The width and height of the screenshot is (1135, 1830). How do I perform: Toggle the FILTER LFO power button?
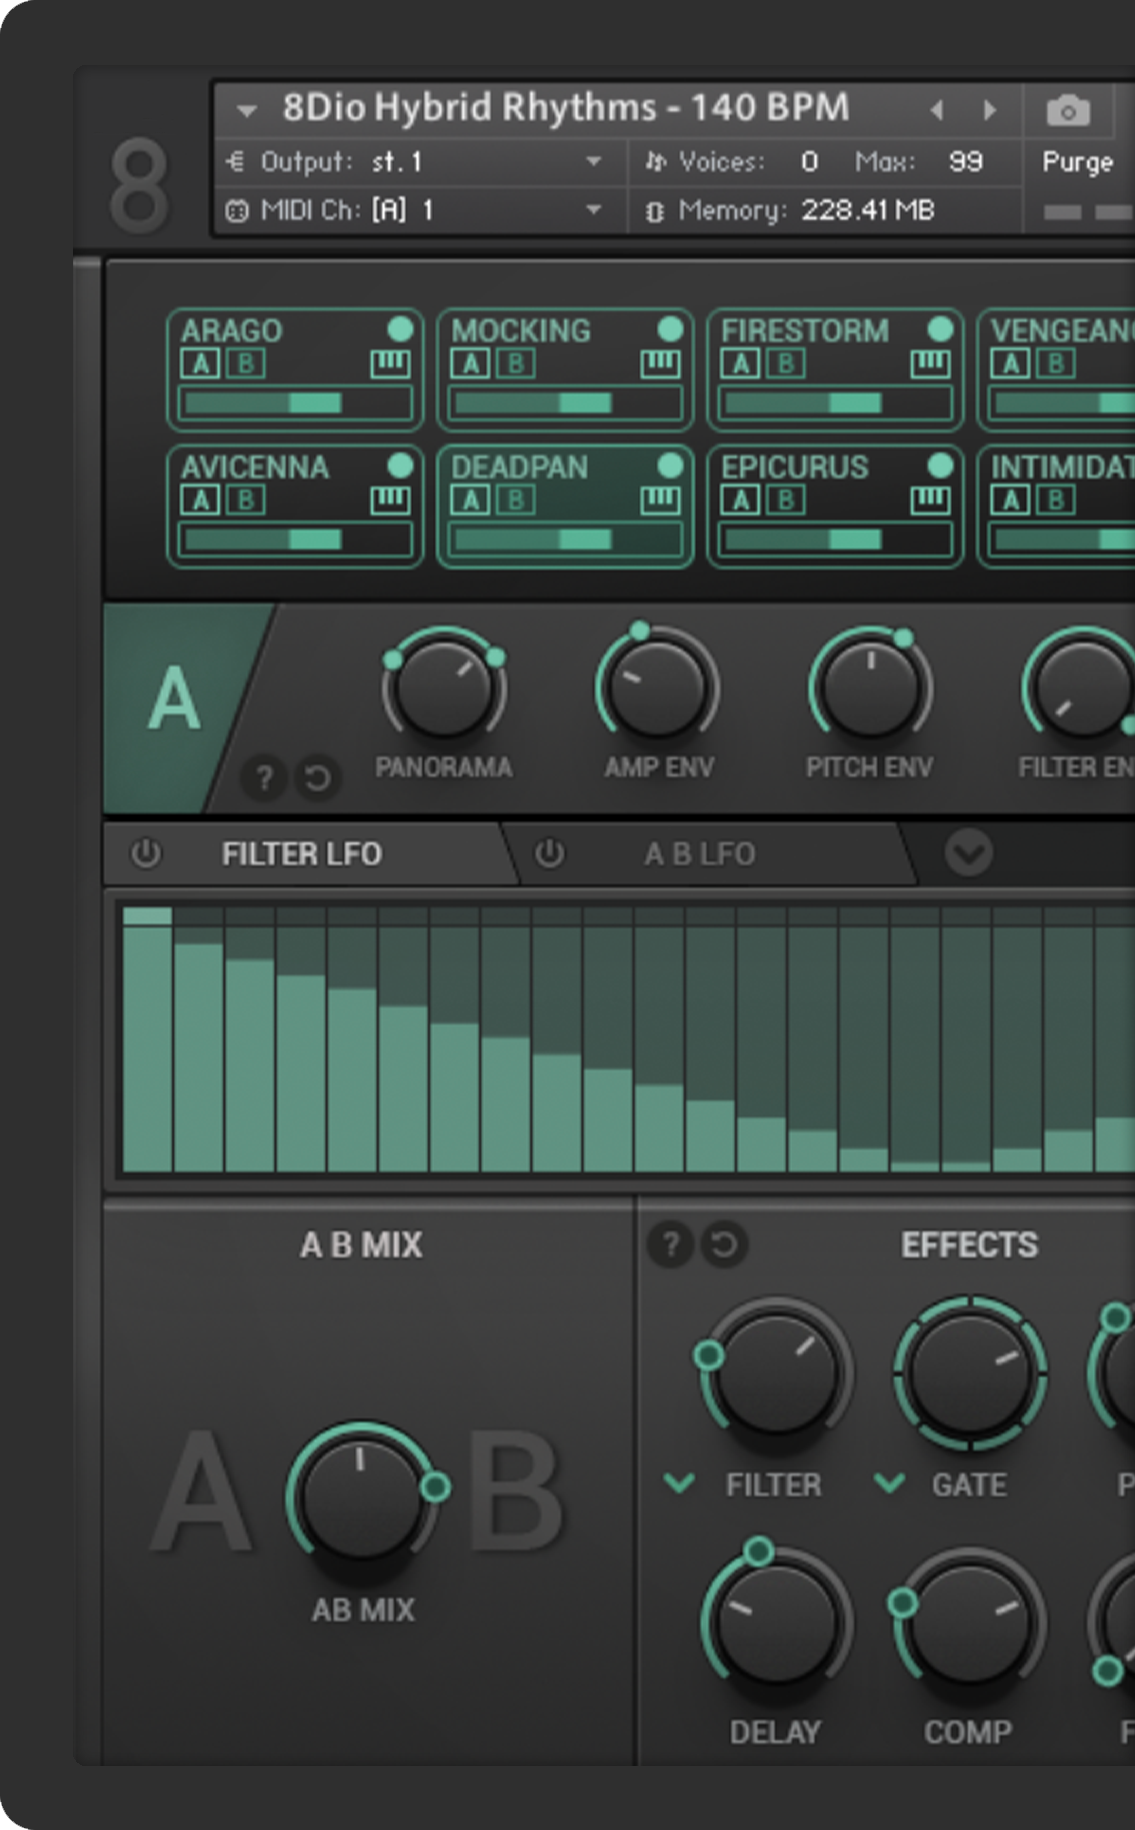(x=146, y=854)
